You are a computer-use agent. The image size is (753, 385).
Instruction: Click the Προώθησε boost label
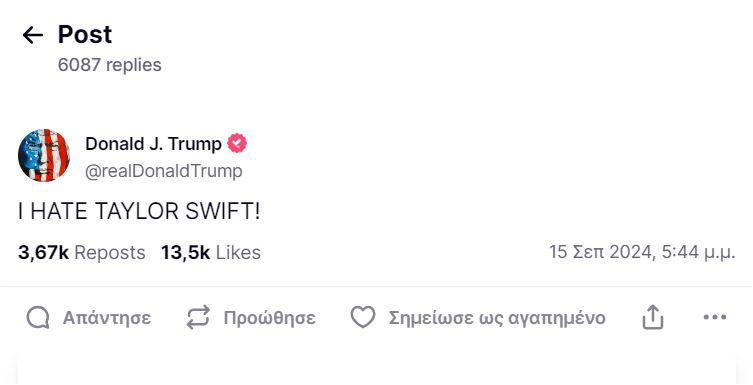coord(269,318)
